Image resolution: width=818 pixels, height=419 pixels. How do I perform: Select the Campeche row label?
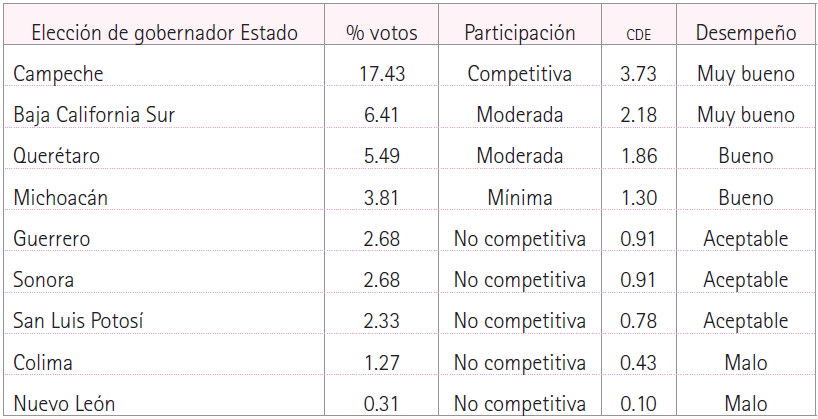coord(59,73)
